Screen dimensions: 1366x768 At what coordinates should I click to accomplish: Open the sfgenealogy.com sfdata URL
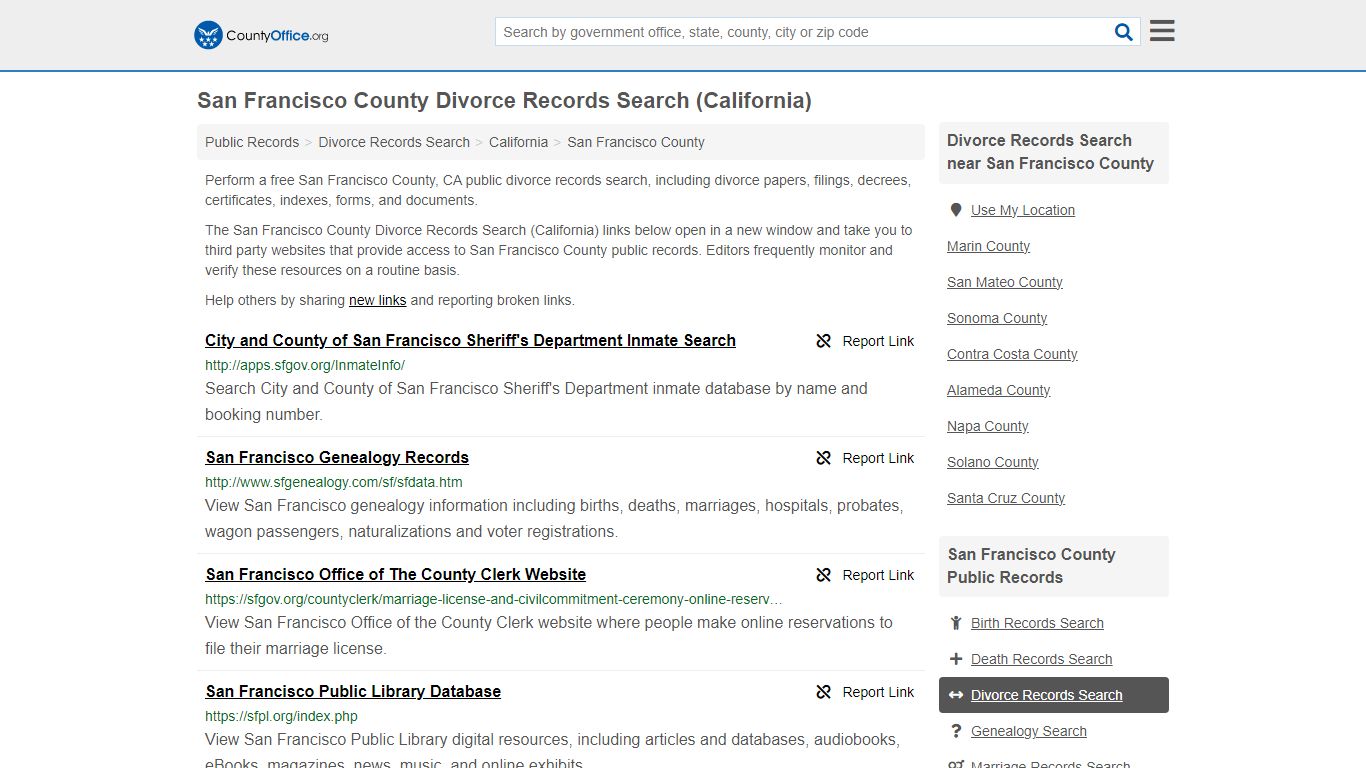click(334, 482)
